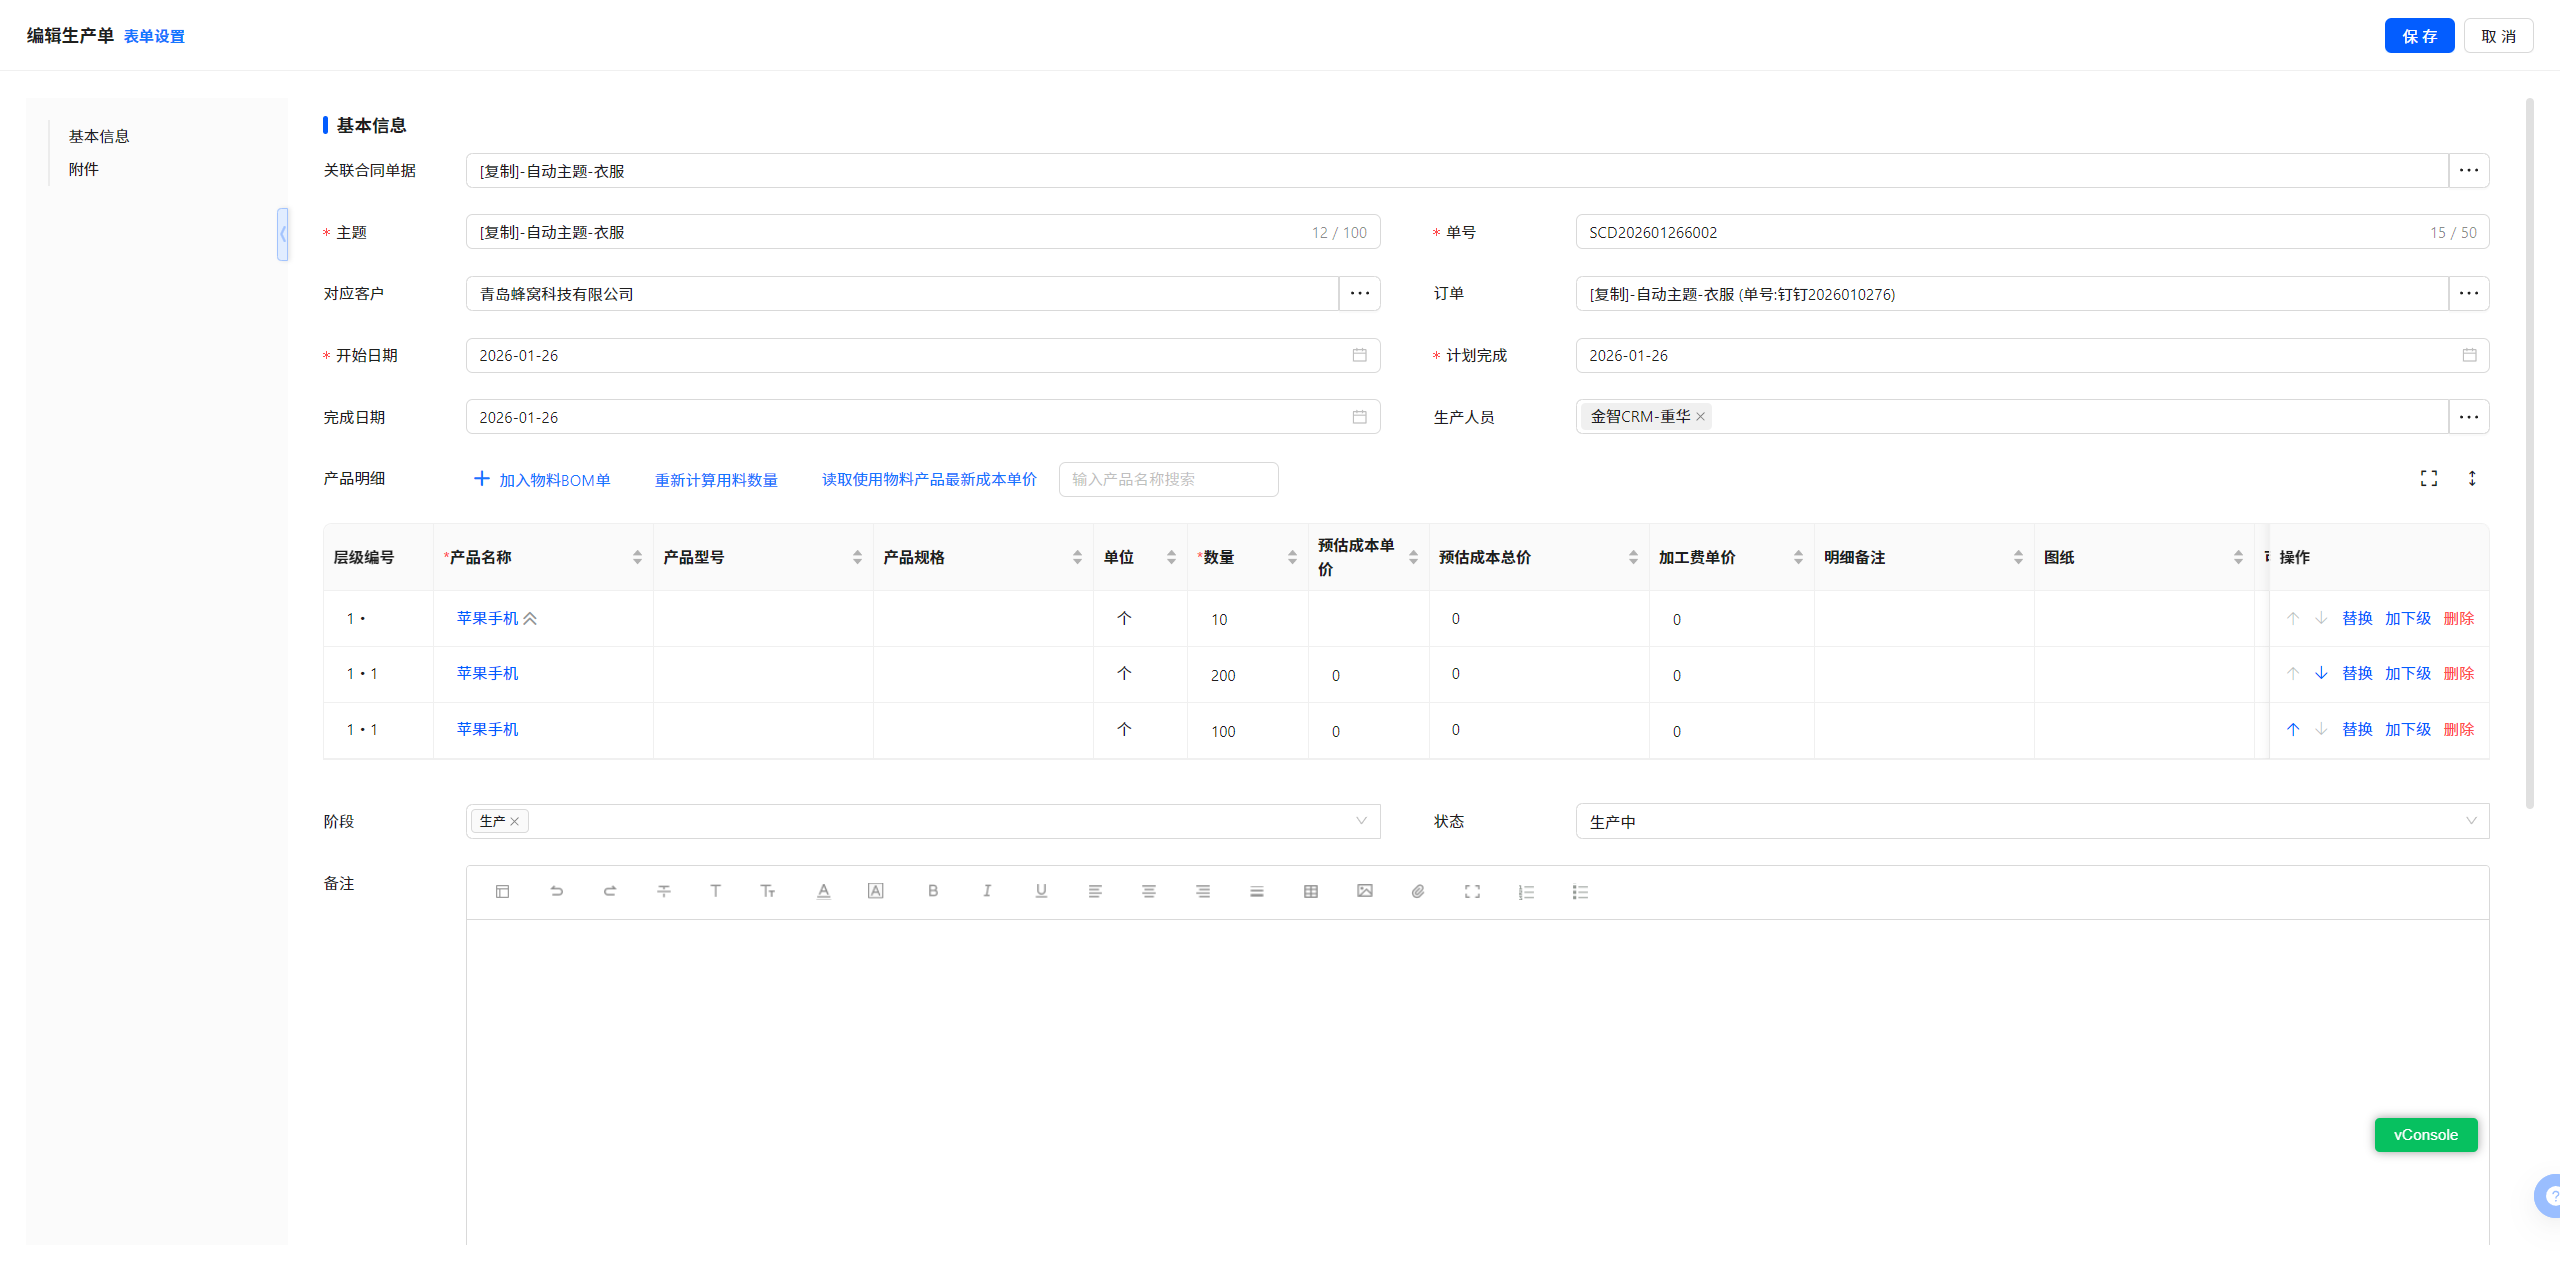Click the product name search field
This screenshot has height=1271, width=2560.
point(1167,480)
